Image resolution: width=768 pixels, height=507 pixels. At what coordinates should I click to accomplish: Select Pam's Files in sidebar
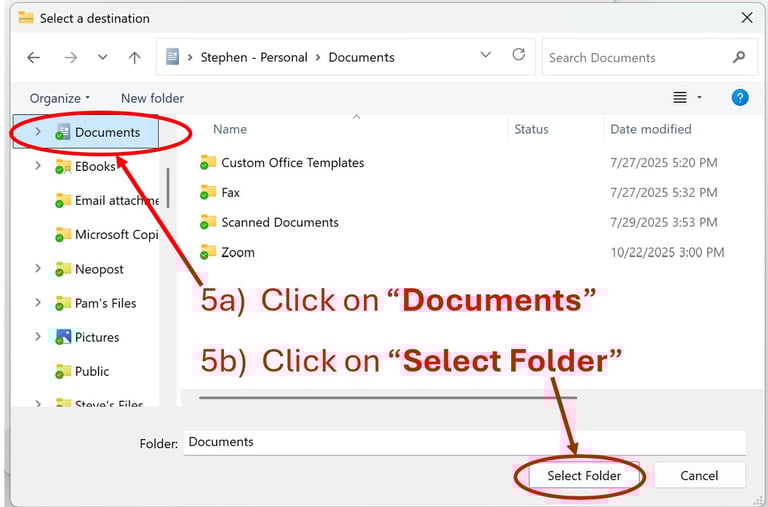pyautogui.click(x=106, y=303)
